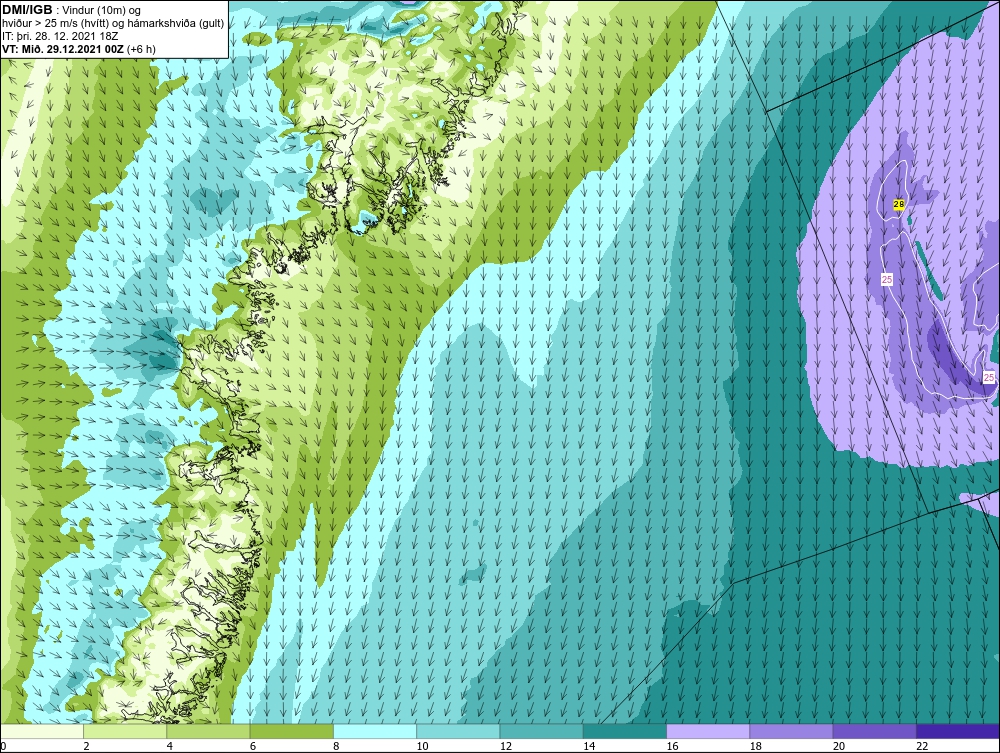Click the 25 contour label below the 28 marker

(x=886, y=279)
